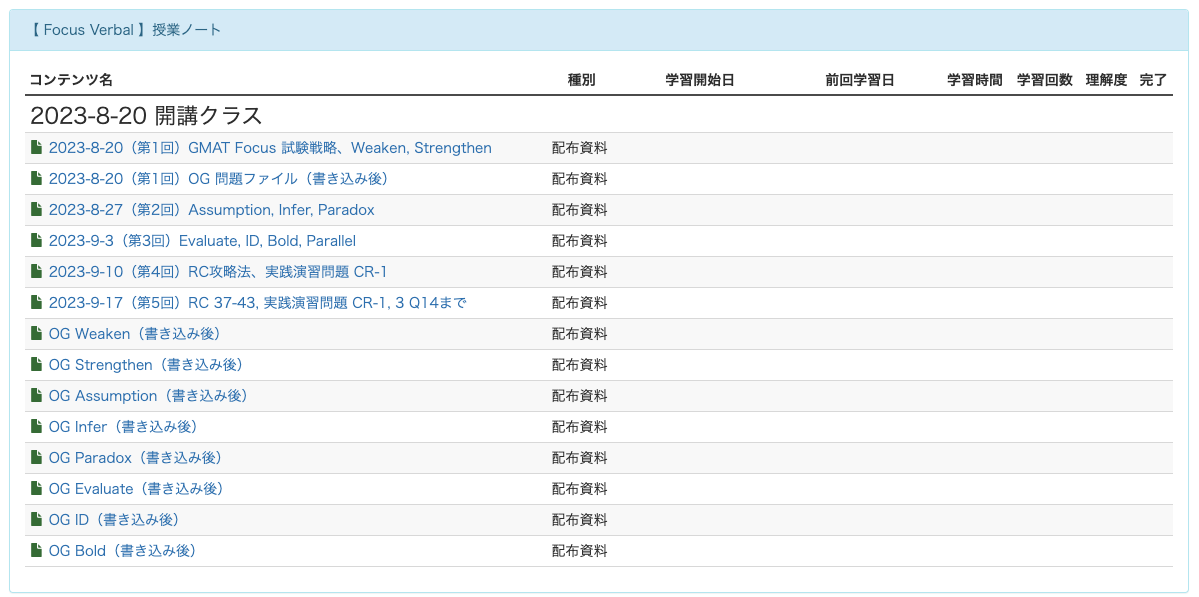Screen dimensions: 1199x597
Task: Open OG ID（書き込み後）link
Action: 113,520
